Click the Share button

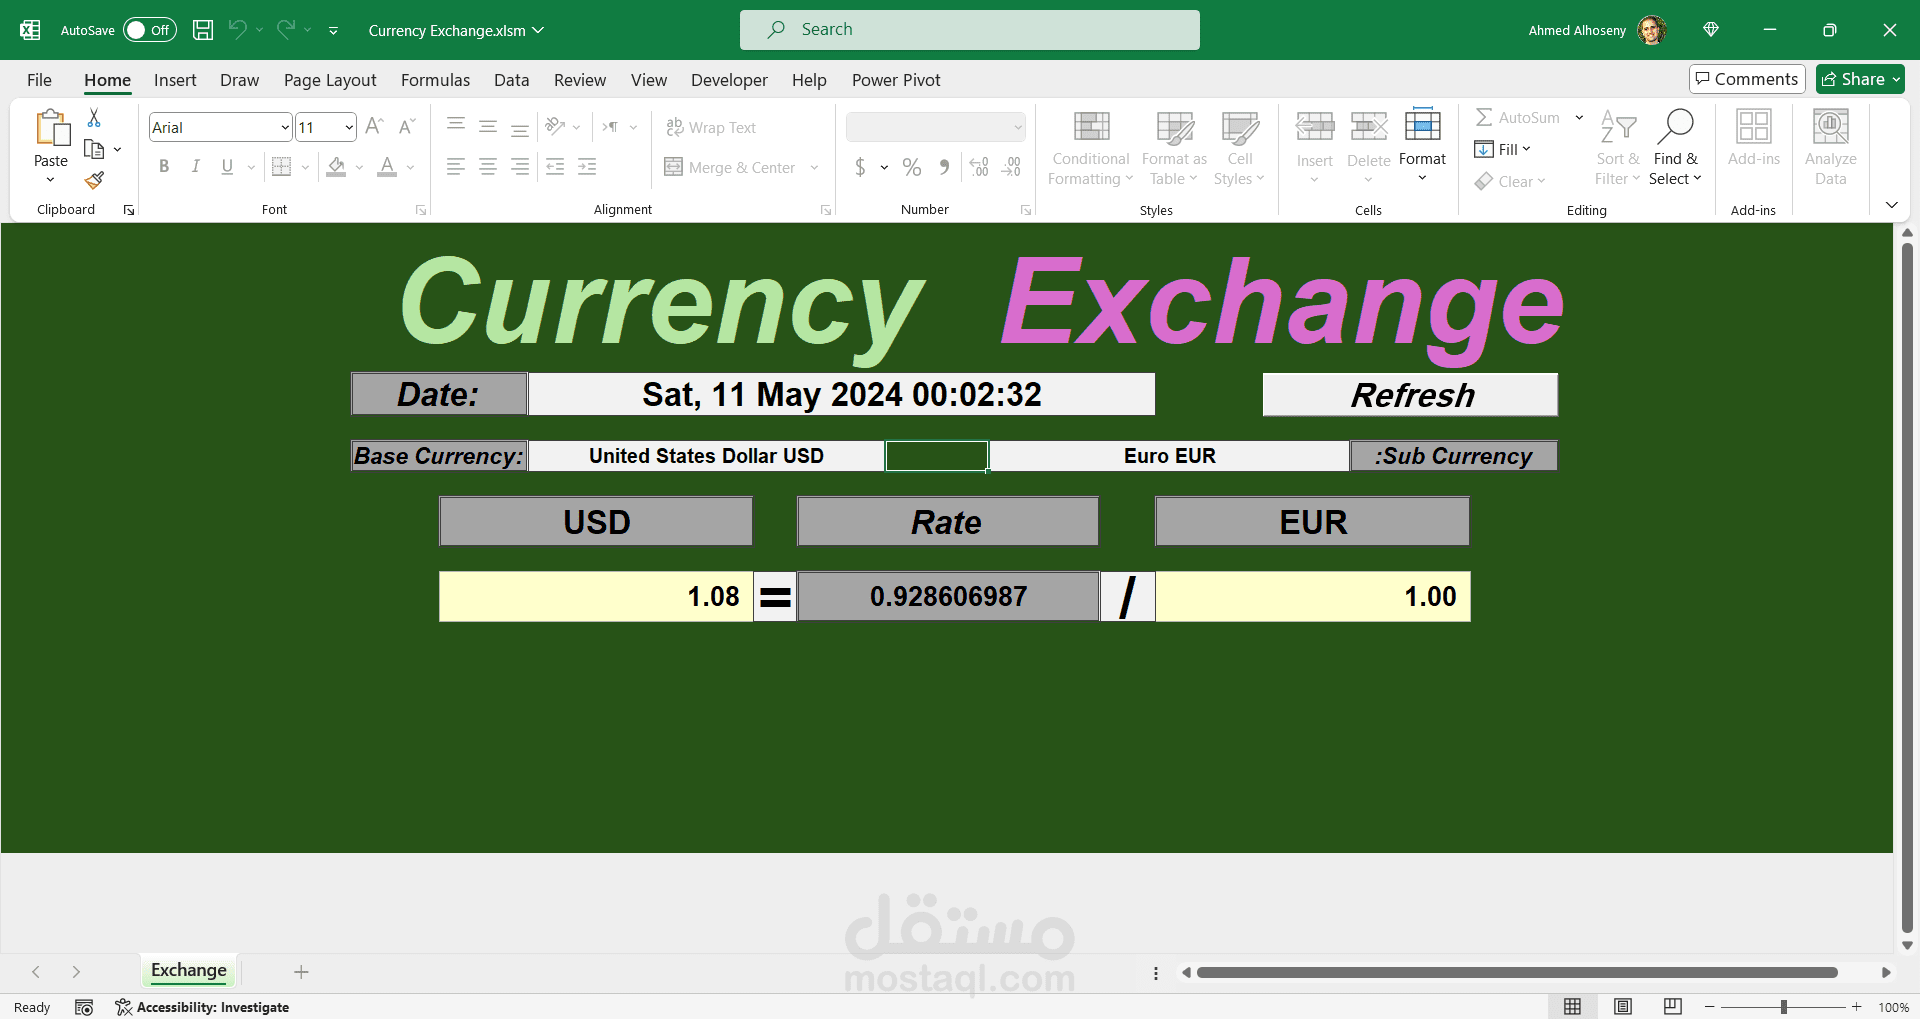click(1860, 79)
